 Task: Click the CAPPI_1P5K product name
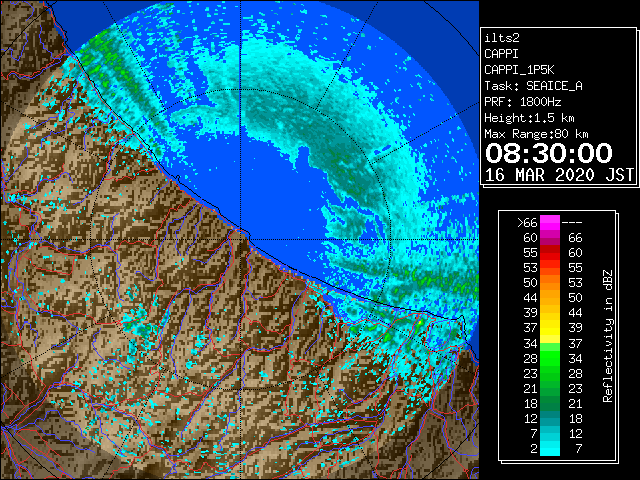pos(519,70)
